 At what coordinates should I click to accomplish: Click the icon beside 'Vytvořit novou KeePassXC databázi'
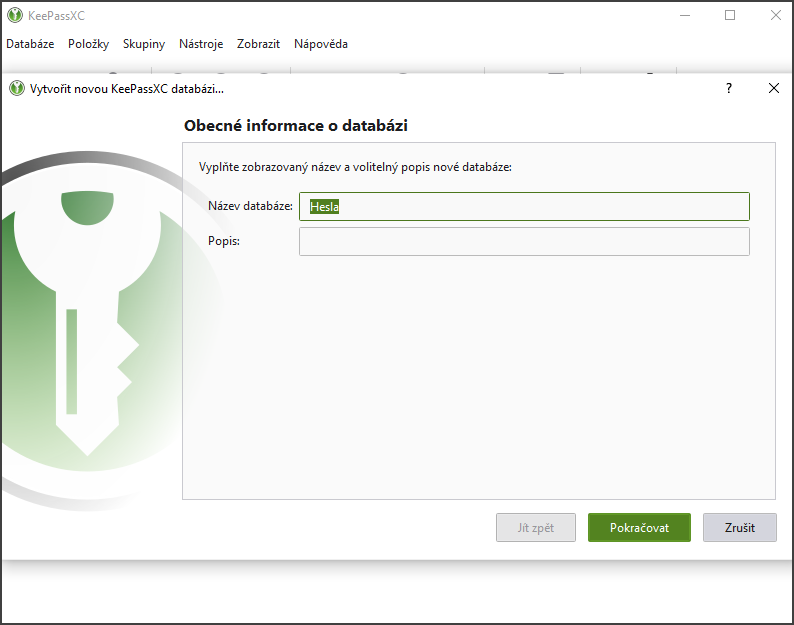[17, 88]
